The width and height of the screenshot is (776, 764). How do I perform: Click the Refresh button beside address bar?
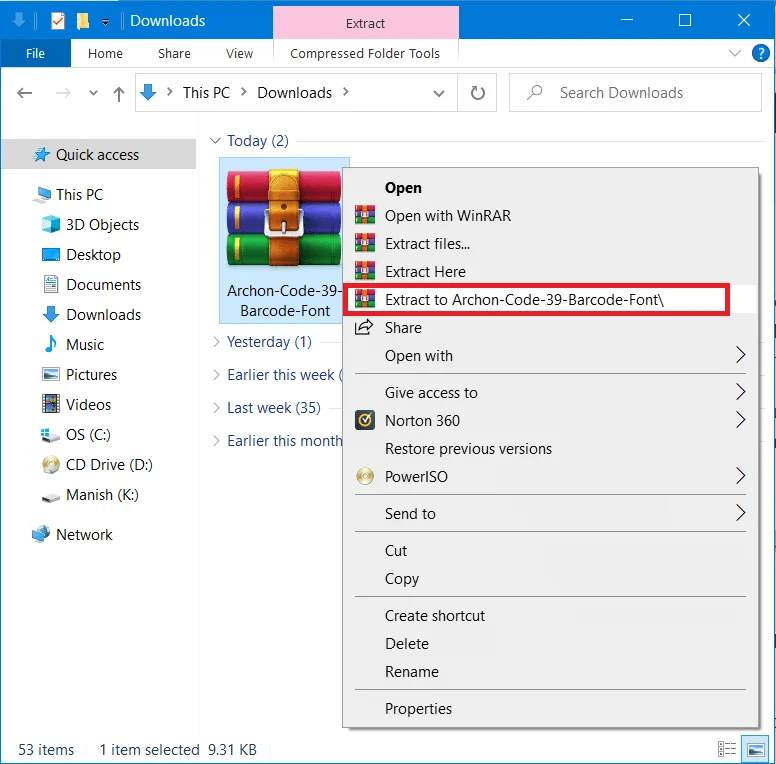coord(477,93)
